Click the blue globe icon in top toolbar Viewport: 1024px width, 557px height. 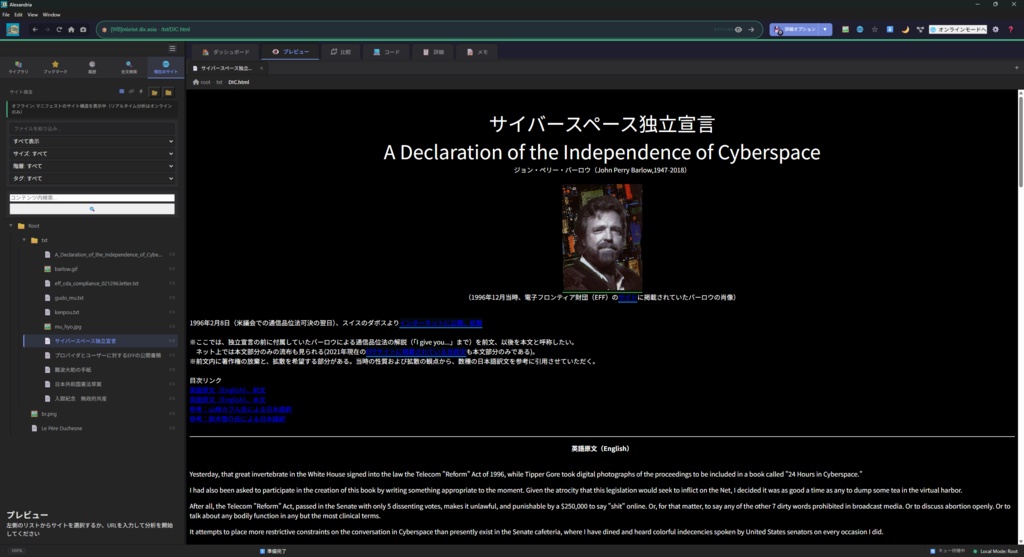[859, 29]
